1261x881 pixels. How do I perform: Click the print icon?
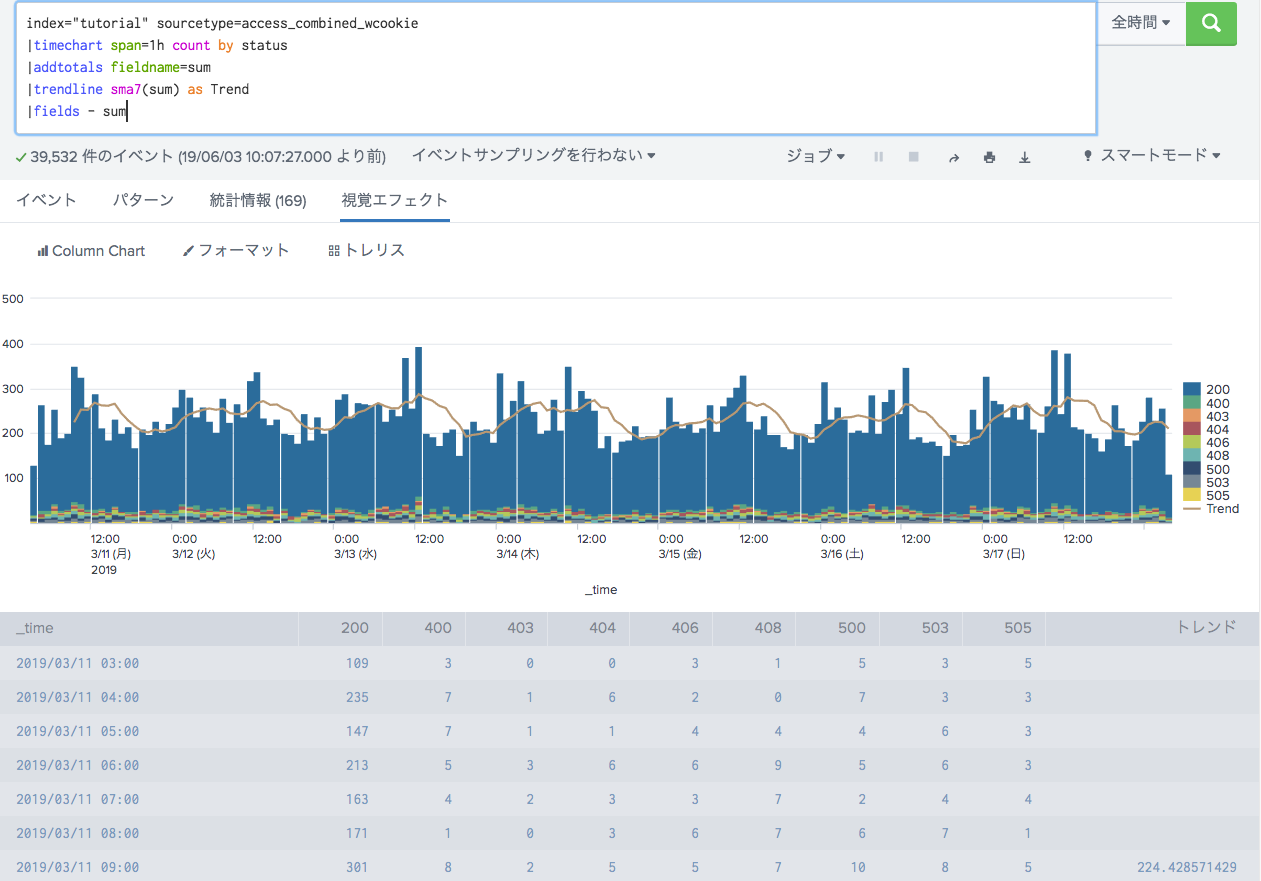tap(989, 157)
